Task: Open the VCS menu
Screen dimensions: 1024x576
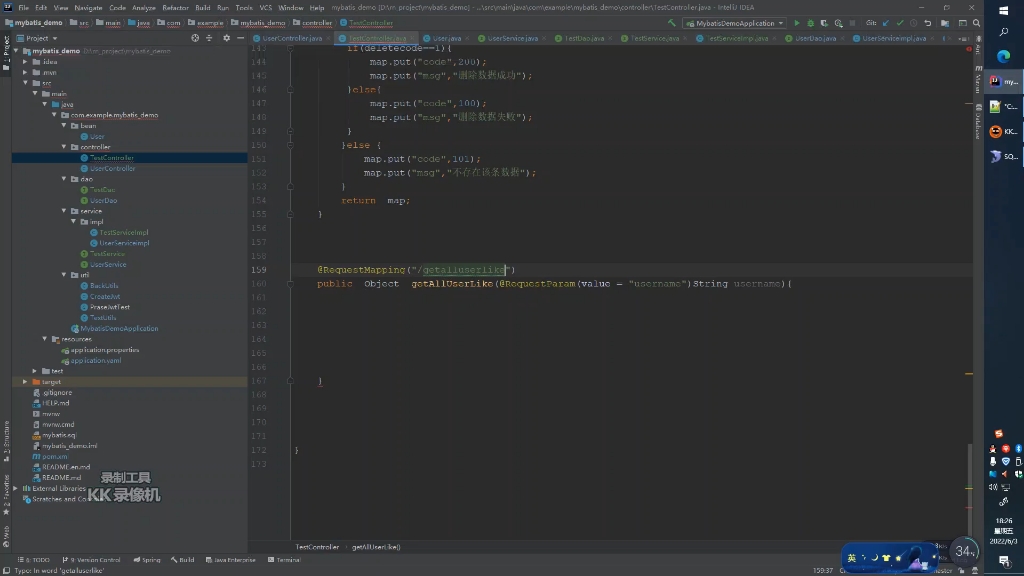Action: [266, 8]
